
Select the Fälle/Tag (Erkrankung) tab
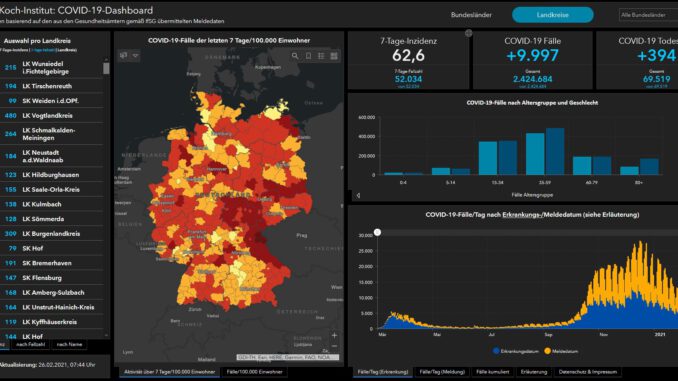(383, 372)
